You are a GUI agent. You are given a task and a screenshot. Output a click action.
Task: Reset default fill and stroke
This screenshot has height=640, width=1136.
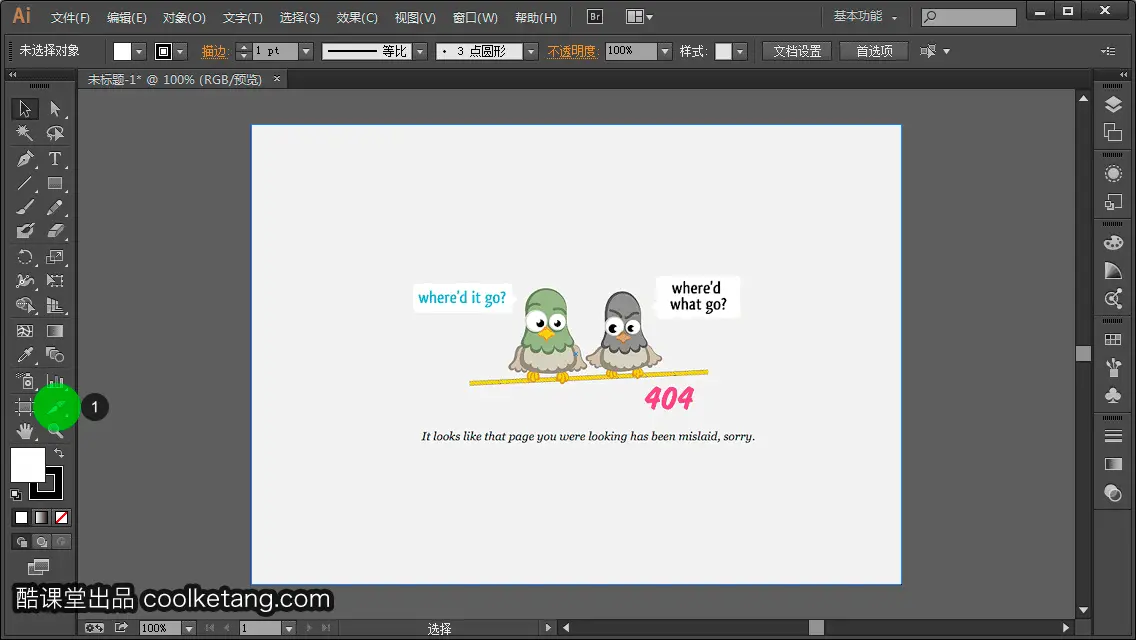16,495
